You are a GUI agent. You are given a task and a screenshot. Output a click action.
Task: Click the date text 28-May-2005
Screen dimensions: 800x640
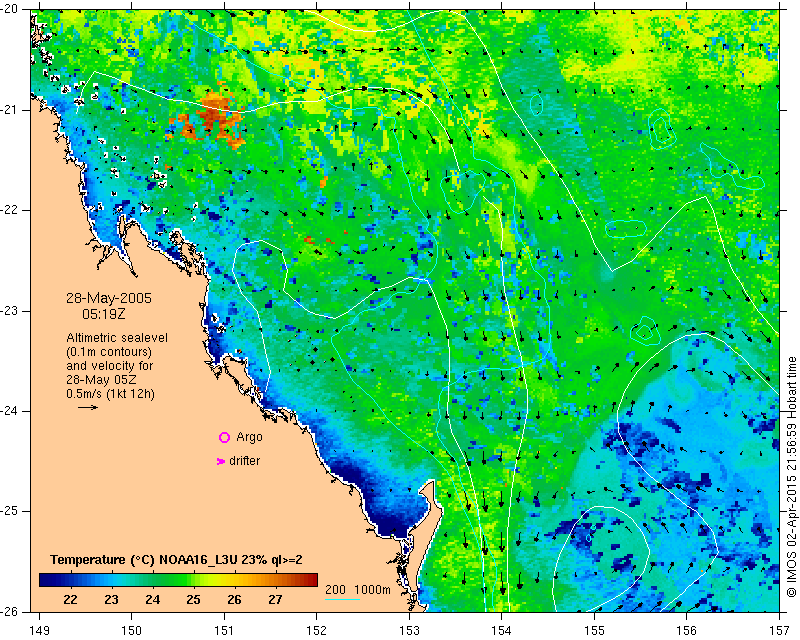109,298
